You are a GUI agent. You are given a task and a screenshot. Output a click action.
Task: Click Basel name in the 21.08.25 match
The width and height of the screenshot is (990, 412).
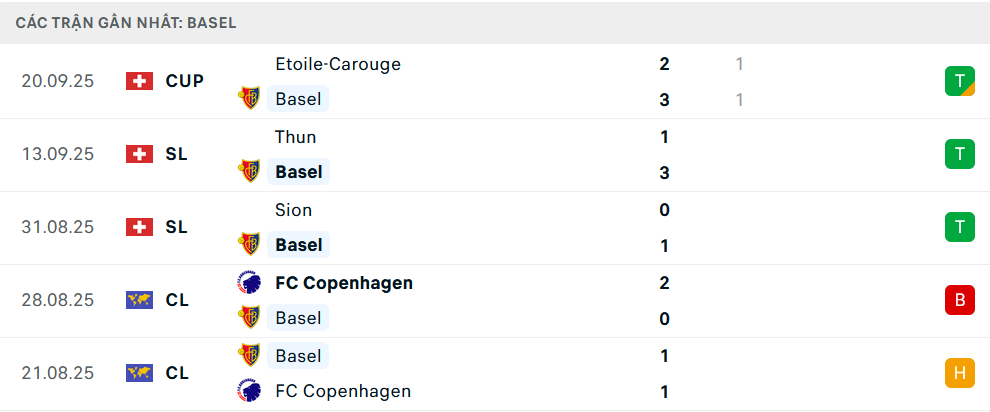tap(298, 355)
